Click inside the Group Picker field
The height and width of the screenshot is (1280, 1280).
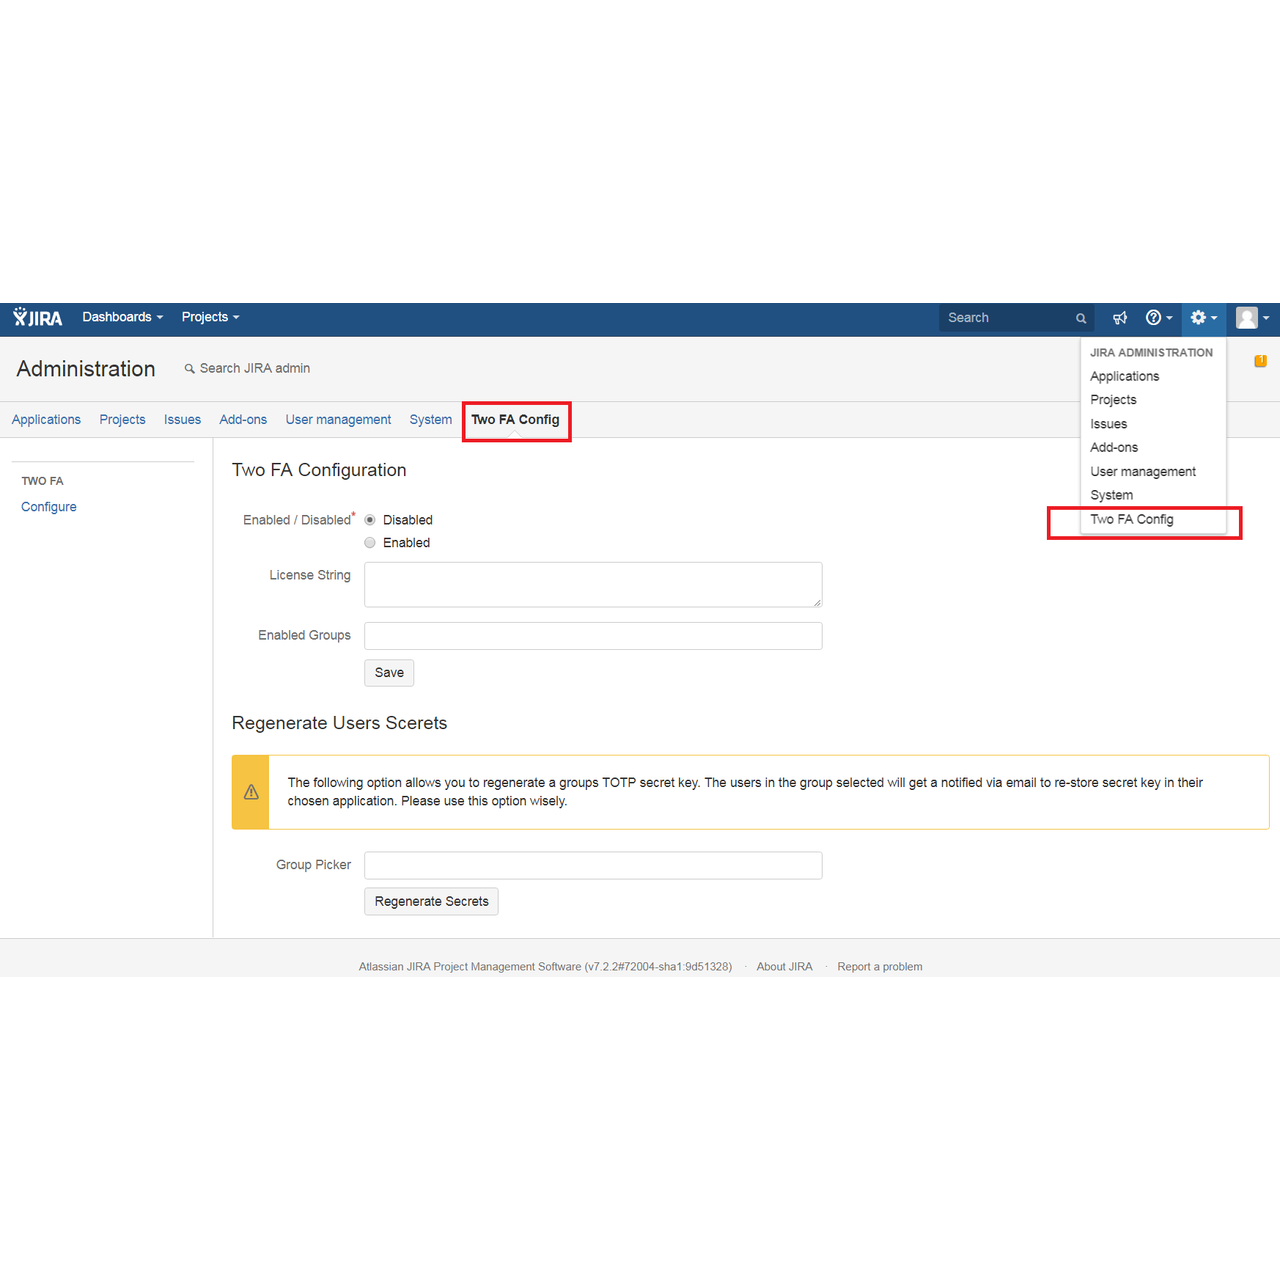coord(592,865)
